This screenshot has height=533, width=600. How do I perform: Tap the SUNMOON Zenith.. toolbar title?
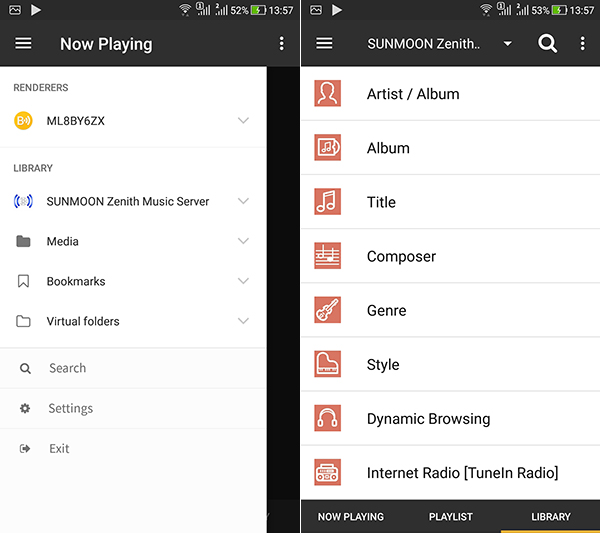click(423, 44)
